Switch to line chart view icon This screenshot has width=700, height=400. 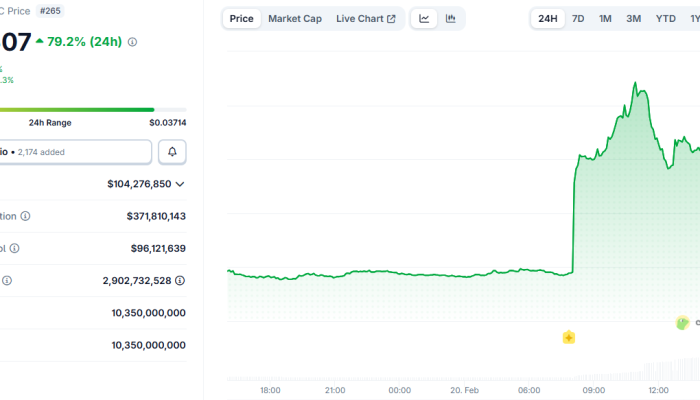(424, 19)
